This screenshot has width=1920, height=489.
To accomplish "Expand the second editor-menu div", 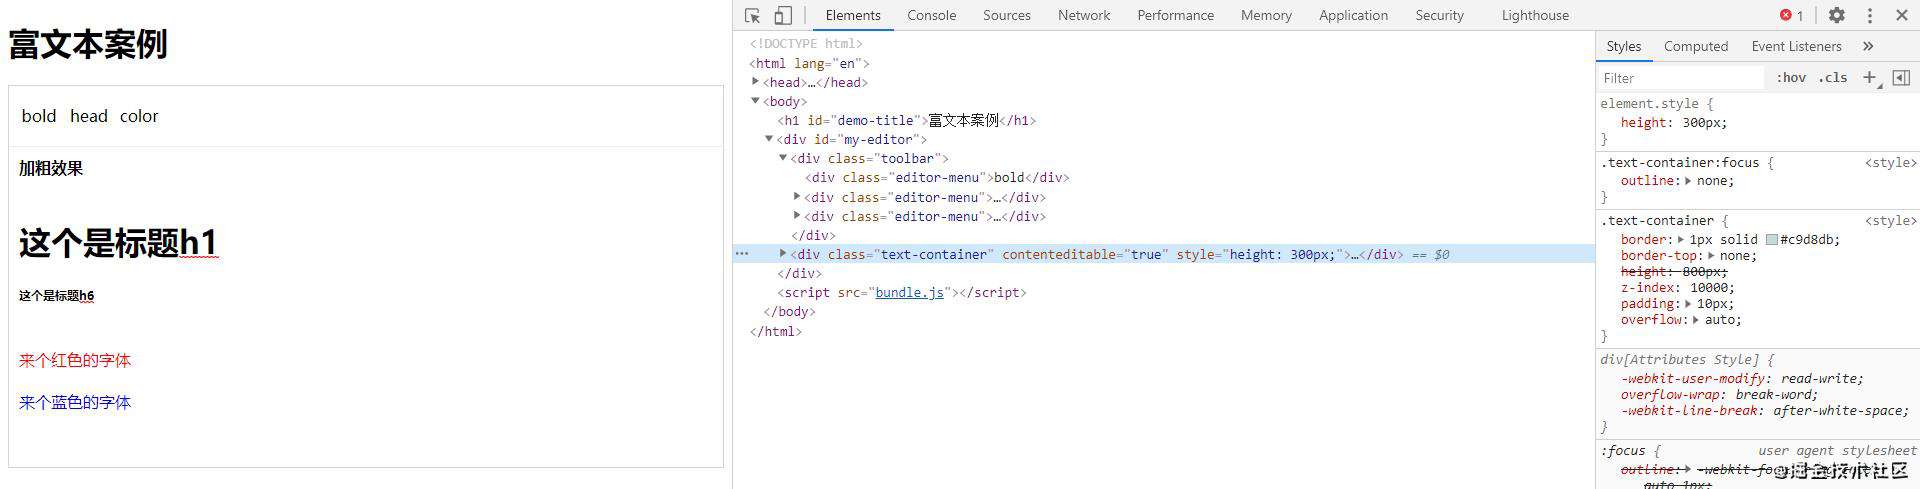I will point(797,197).
